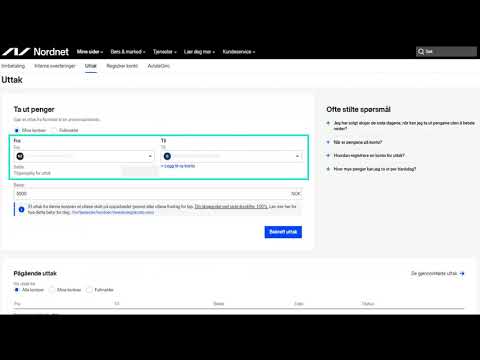Screen dimensions: 480x360
Task: Expand FAQ about how much money per day
Action: 371,169
